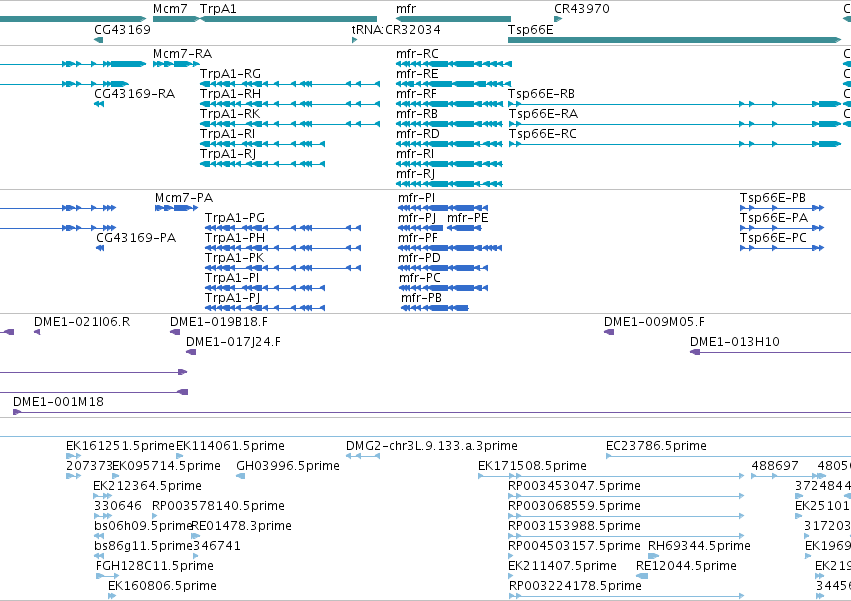851x601 pixels.
Task: Click transcript Tsp66E-RB
Action: [675, 104]
